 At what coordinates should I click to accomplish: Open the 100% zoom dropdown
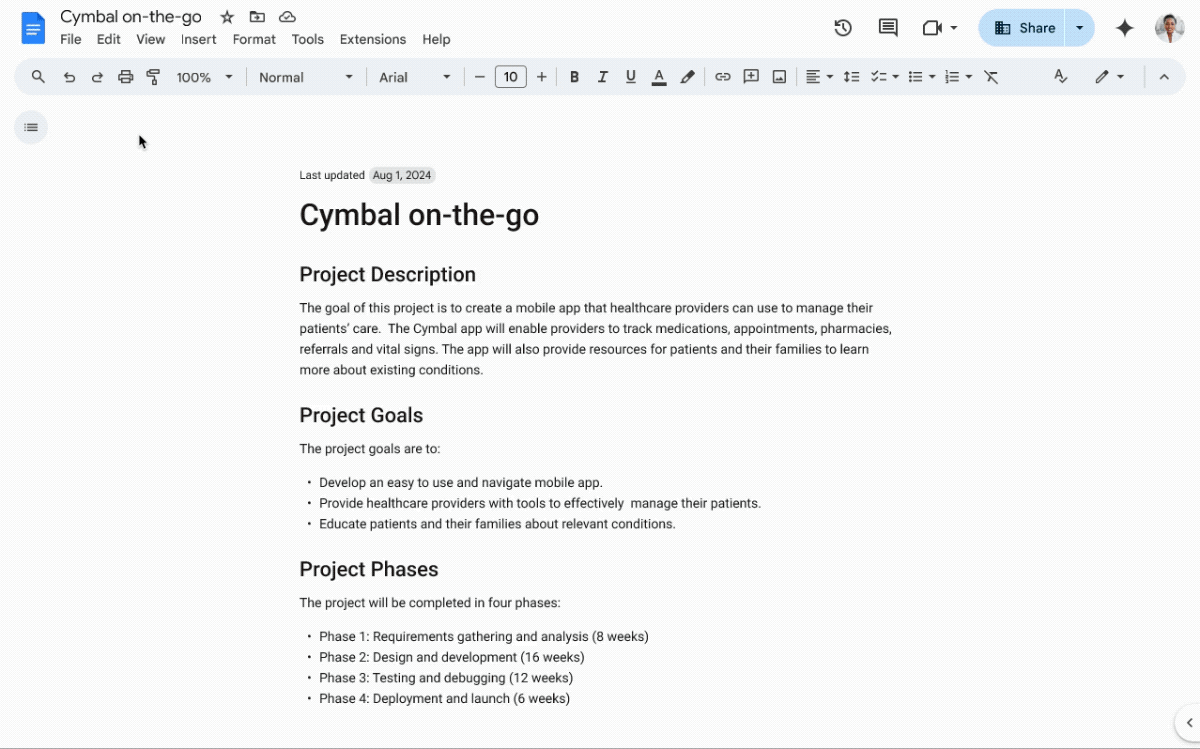click(204, 77)
